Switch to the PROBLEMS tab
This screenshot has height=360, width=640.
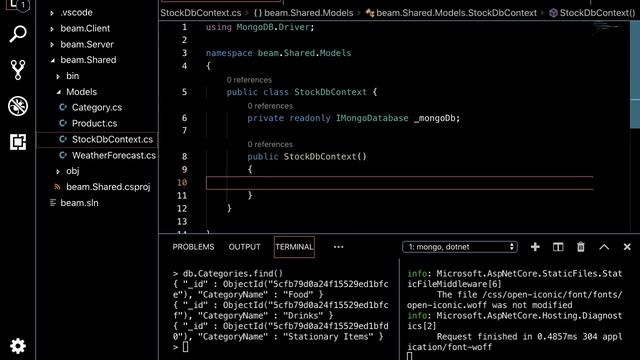pos(193,247)
